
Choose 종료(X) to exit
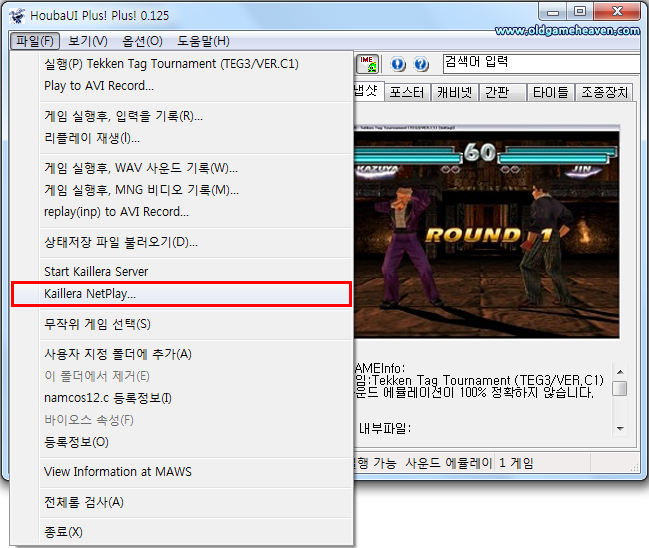(x=181, y=532)
